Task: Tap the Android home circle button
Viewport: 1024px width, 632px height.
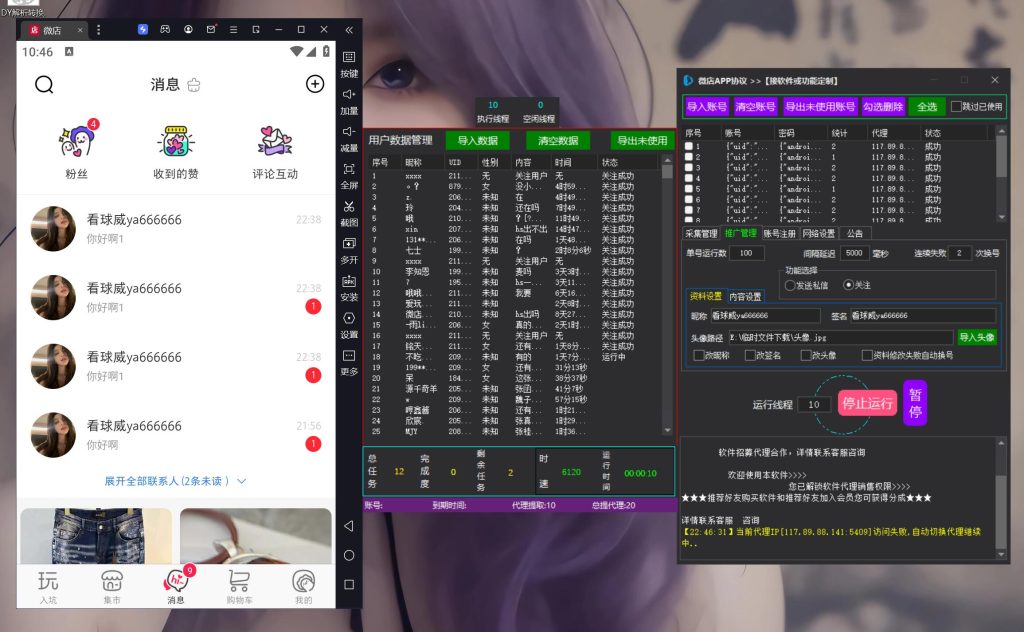Action: pyautogui.click(x=349, y=555)
